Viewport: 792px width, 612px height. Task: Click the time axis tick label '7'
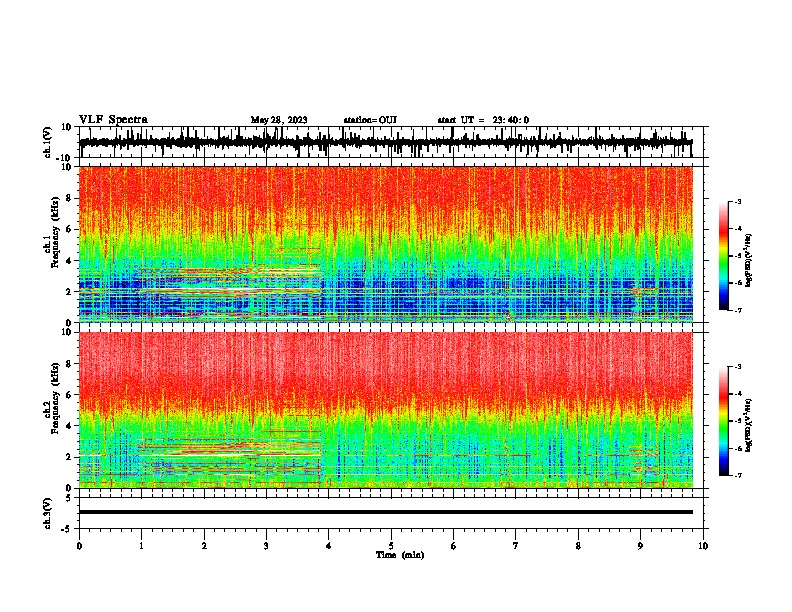pyautogui.click(x=516, y=546)
